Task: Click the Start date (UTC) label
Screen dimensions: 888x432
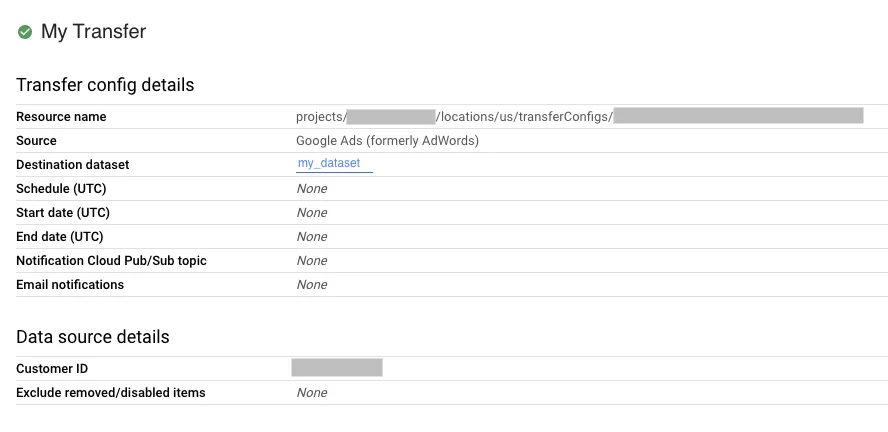Action: 63,213
